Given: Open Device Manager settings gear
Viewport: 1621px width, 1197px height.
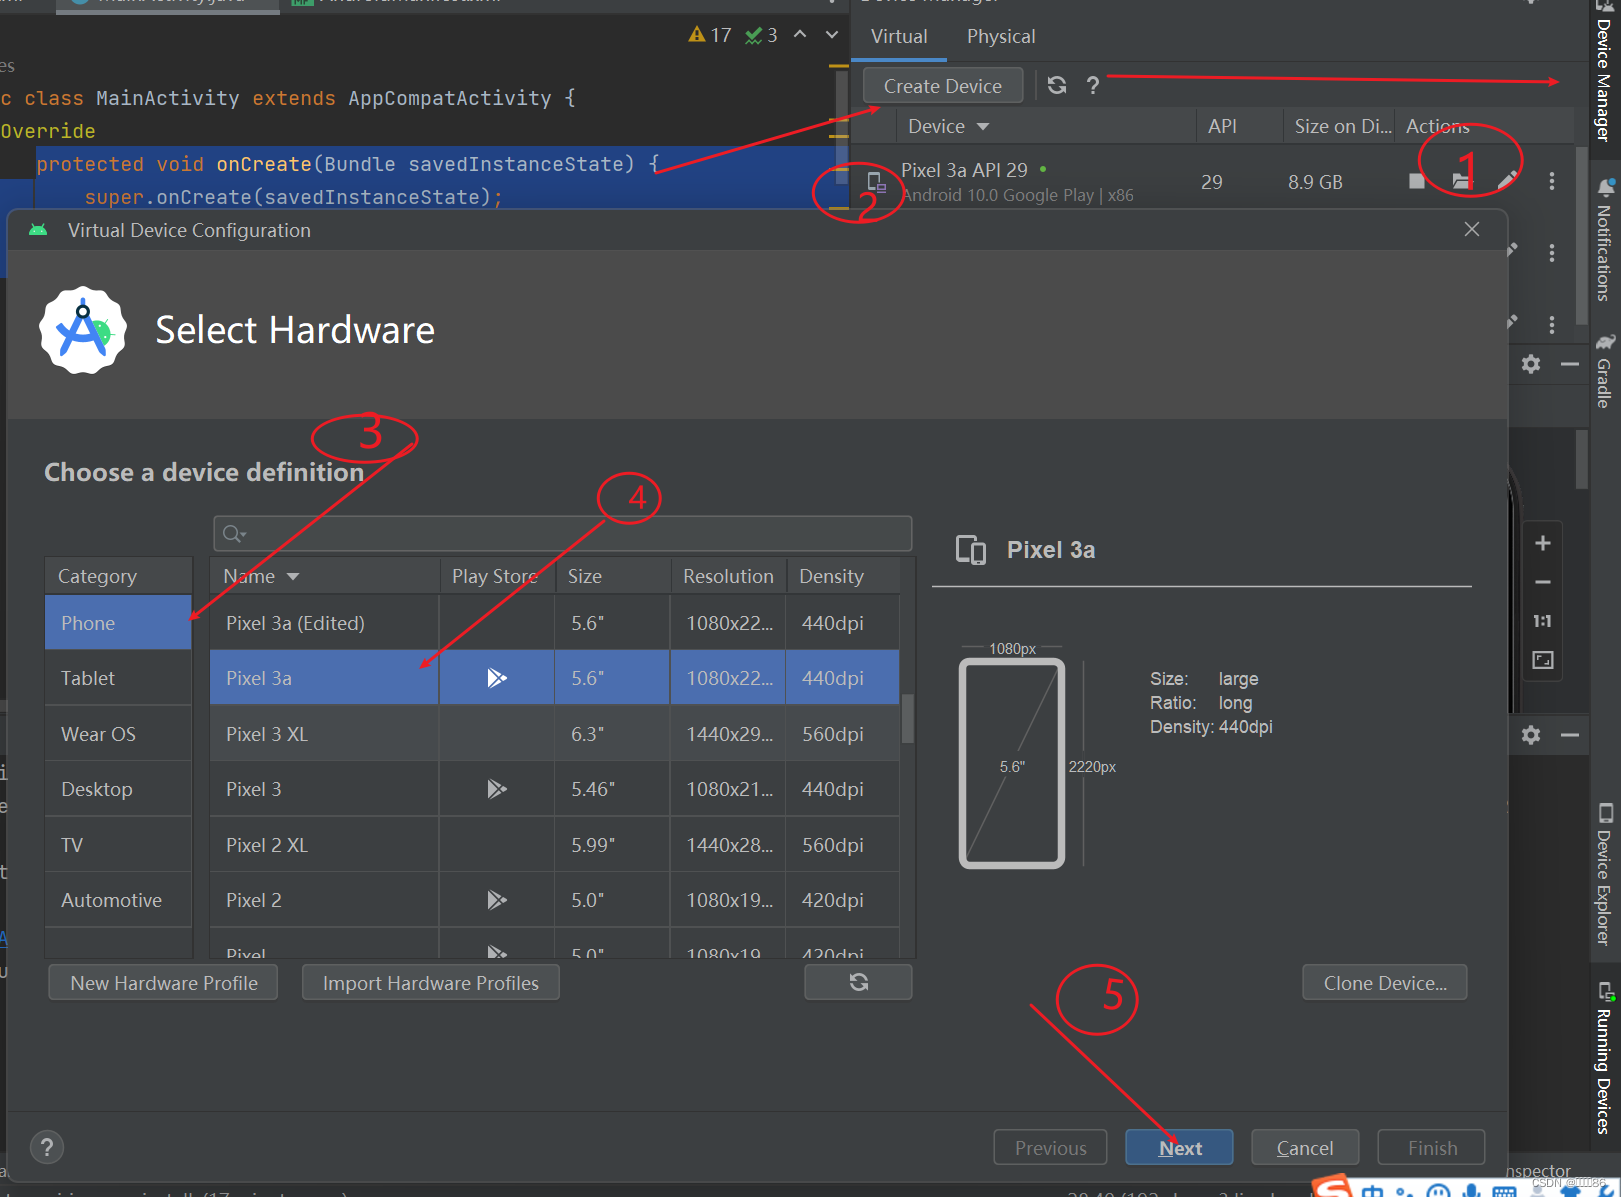Looking at the screenshot, I should tap(1531, 364).
